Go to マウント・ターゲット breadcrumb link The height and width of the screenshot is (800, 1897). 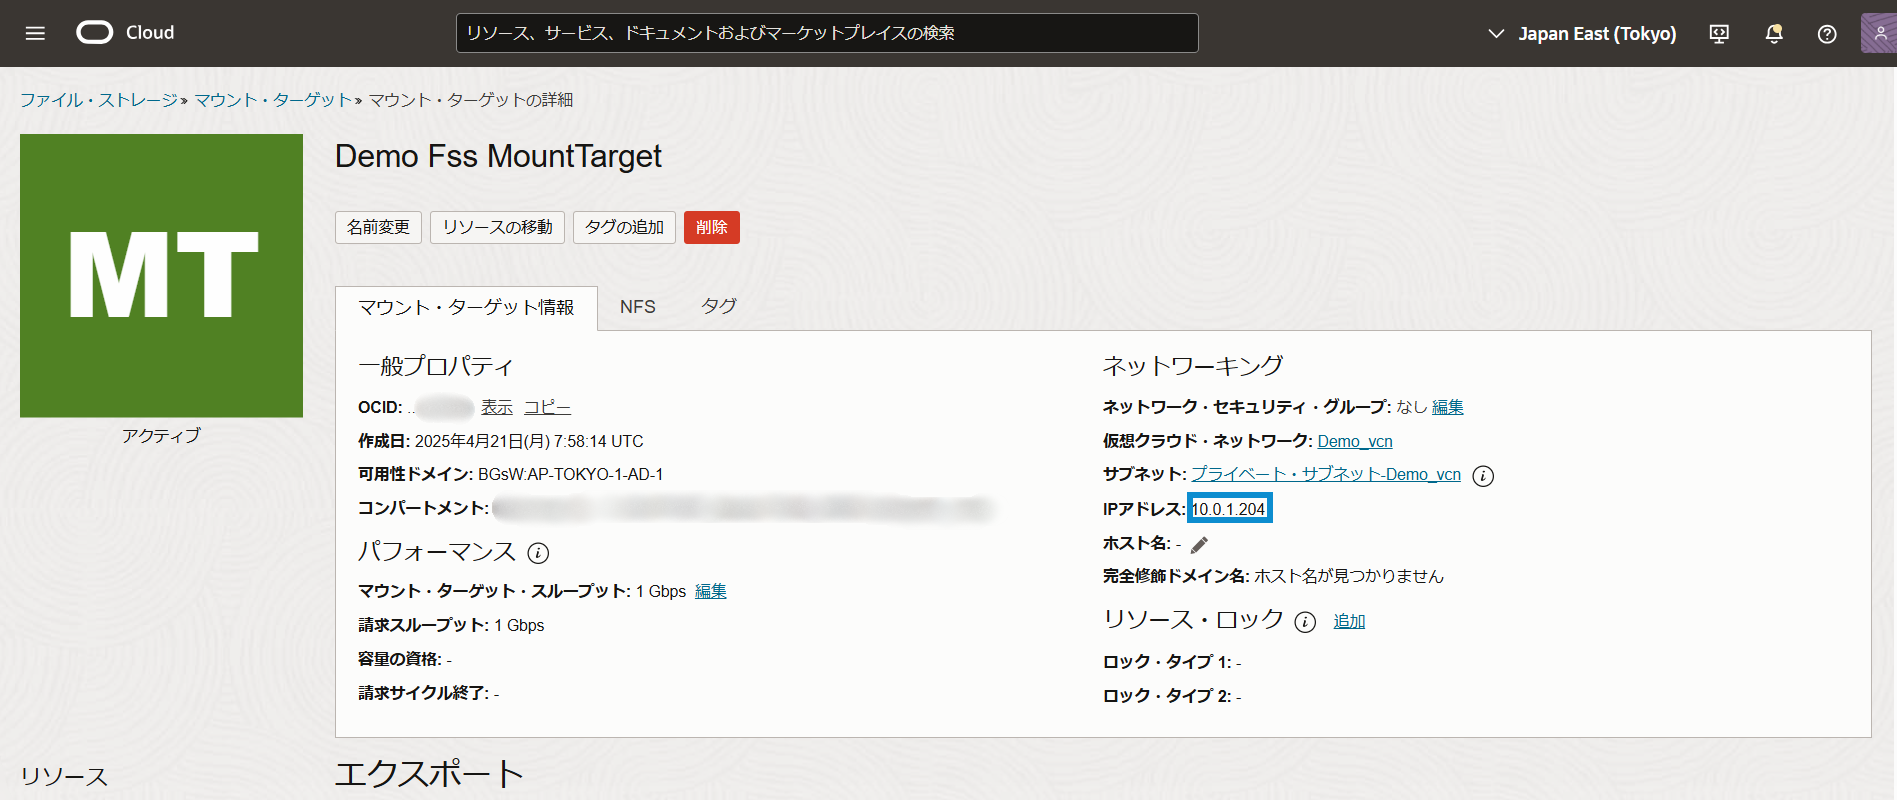point(273,100)
